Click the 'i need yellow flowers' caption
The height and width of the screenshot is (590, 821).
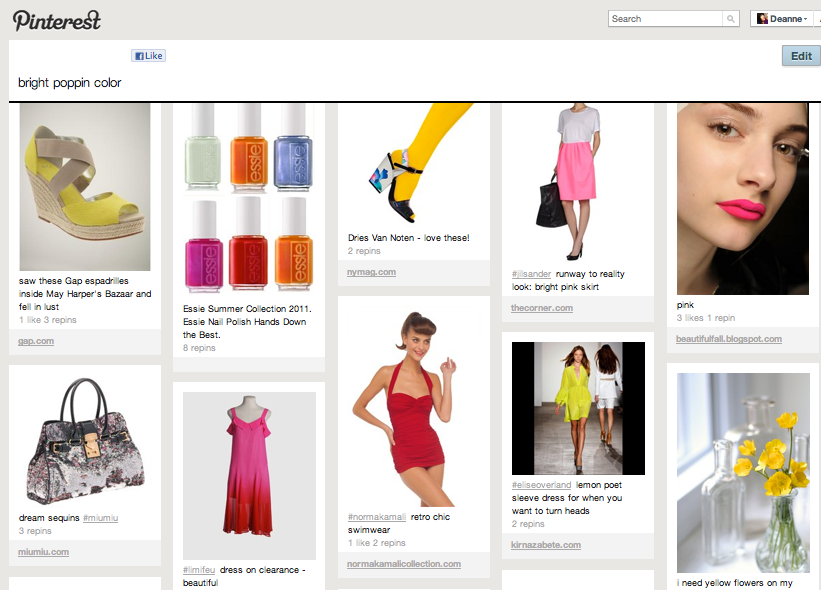(734, 583)
